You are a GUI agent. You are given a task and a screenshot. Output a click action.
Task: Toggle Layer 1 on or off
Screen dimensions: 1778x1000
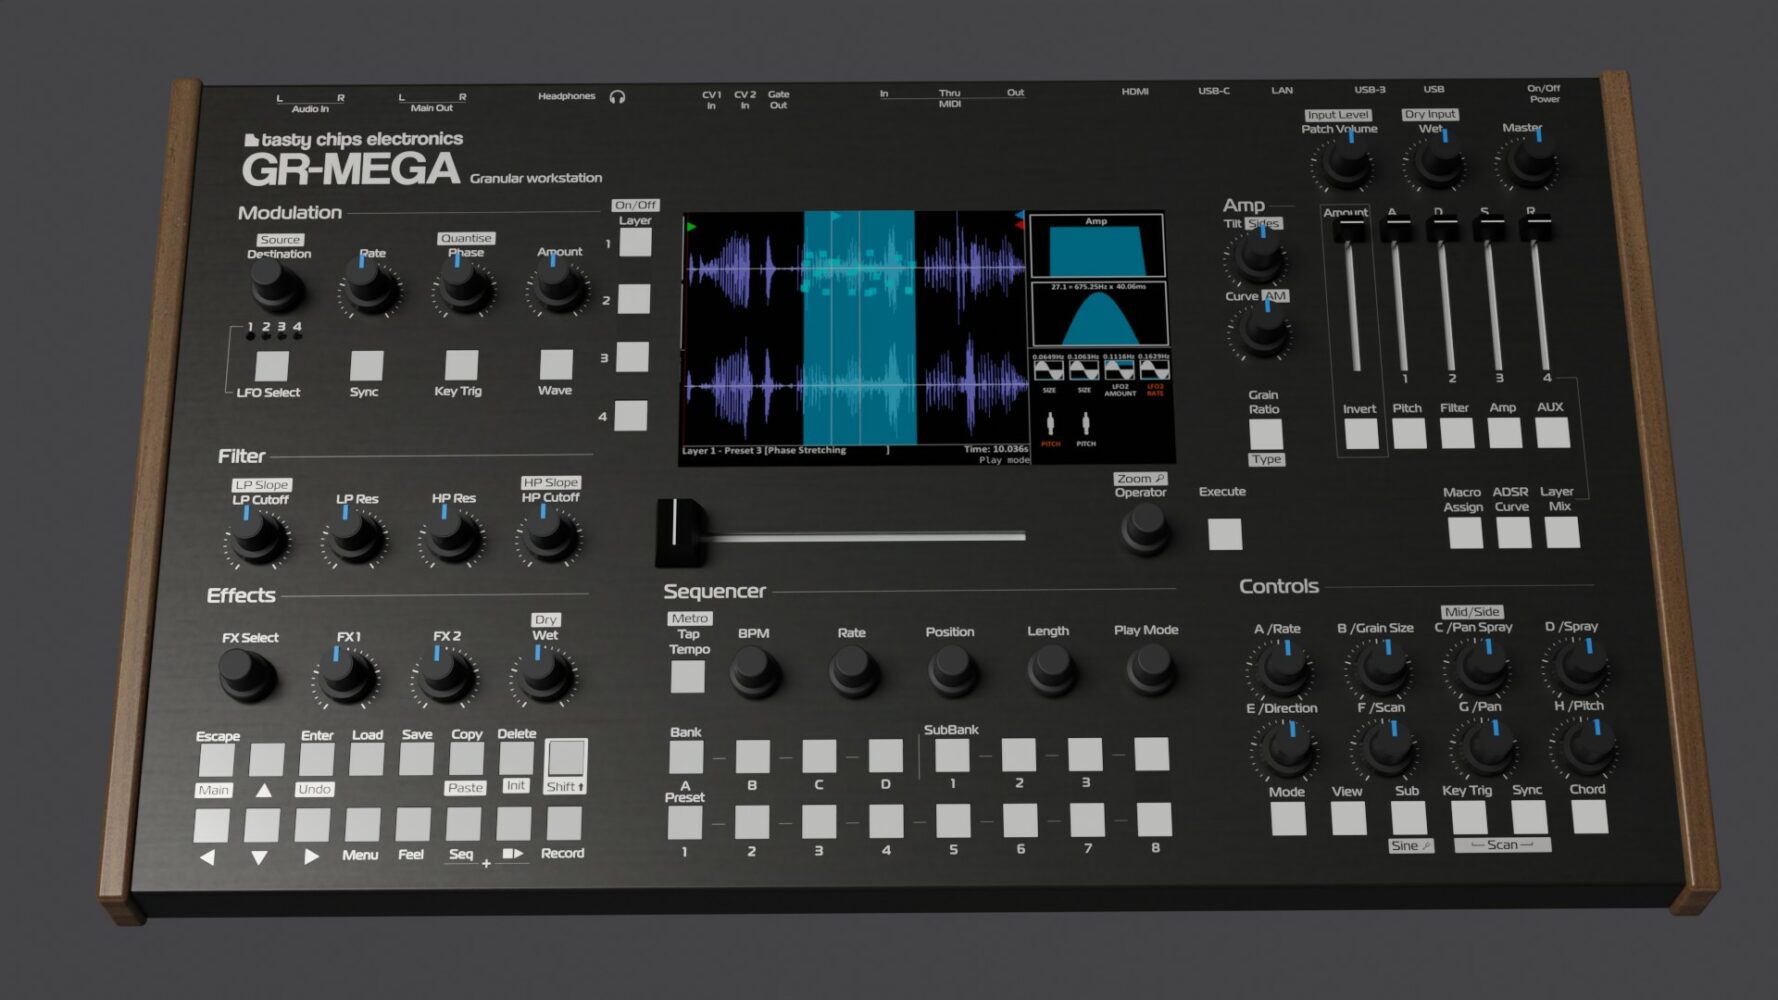coord(634,245)
